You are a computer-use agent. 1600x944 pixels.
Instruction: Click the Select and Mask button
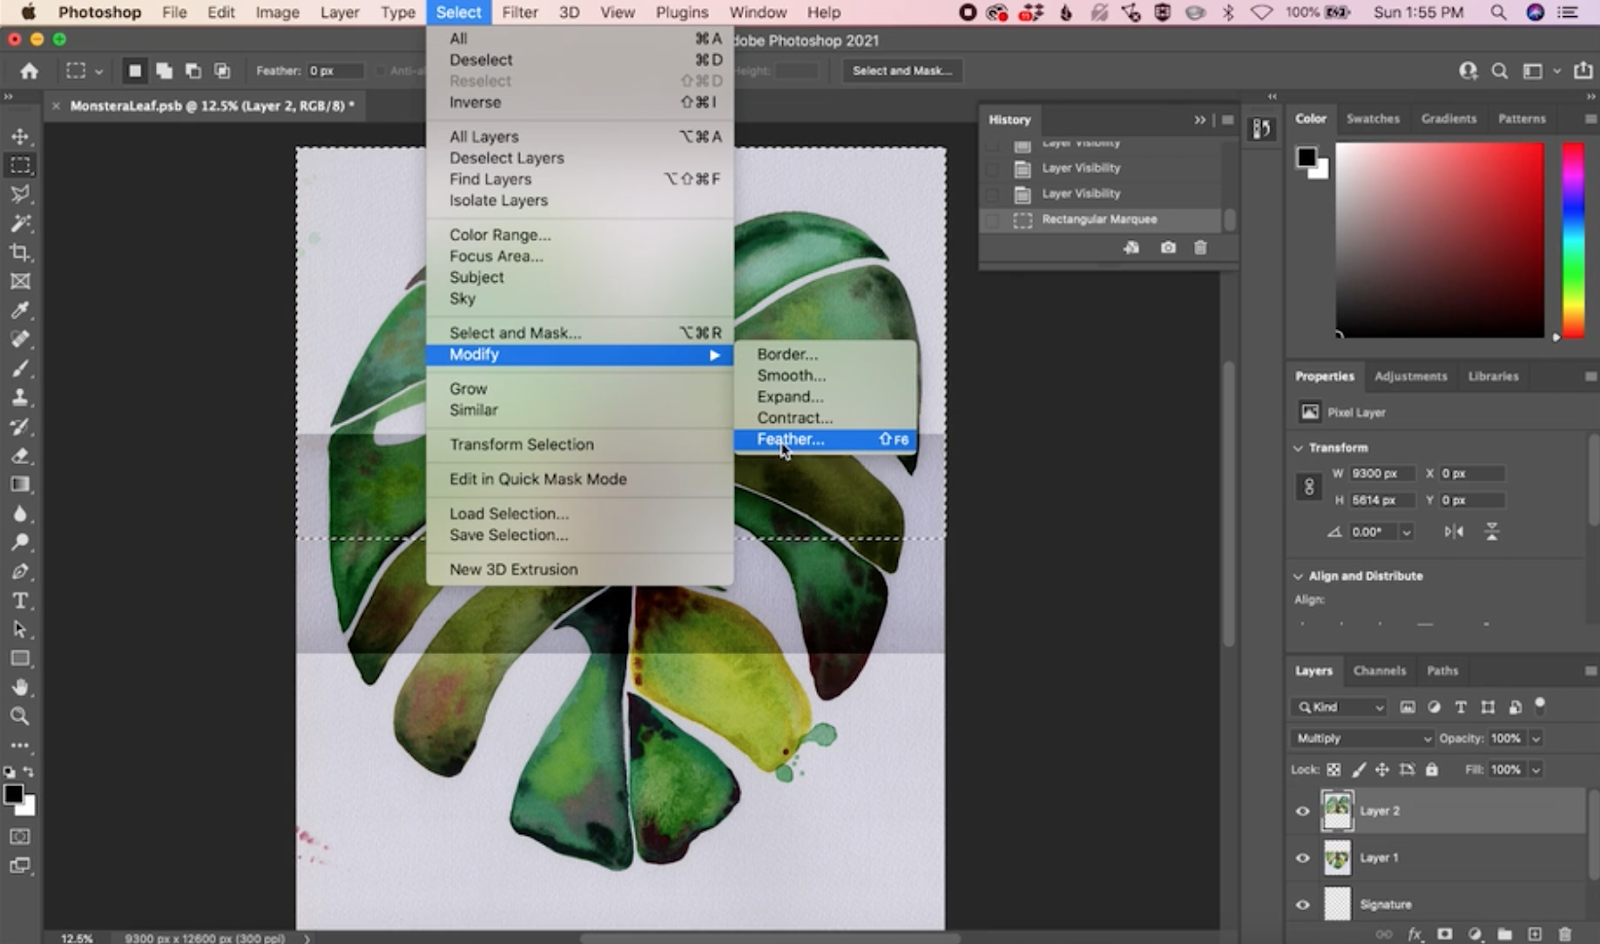pos(901,70)
